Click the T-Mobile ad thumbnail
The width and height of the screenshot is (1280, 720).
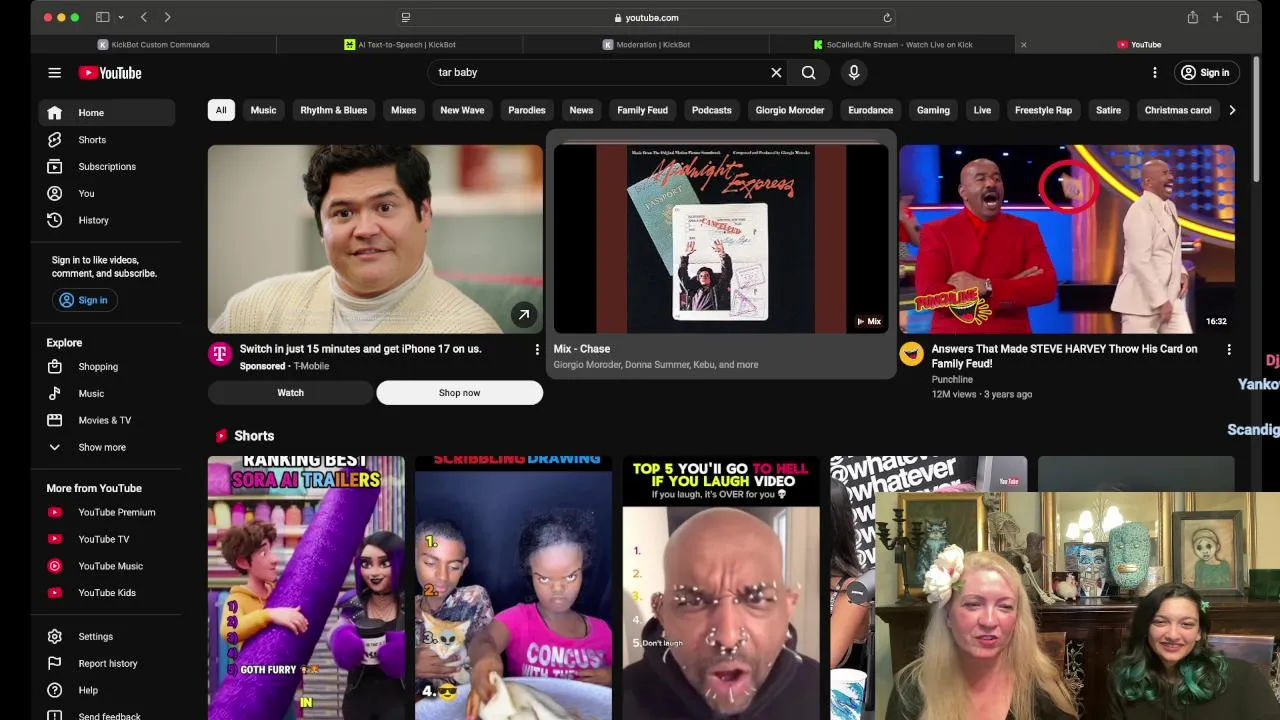point(375,239)
